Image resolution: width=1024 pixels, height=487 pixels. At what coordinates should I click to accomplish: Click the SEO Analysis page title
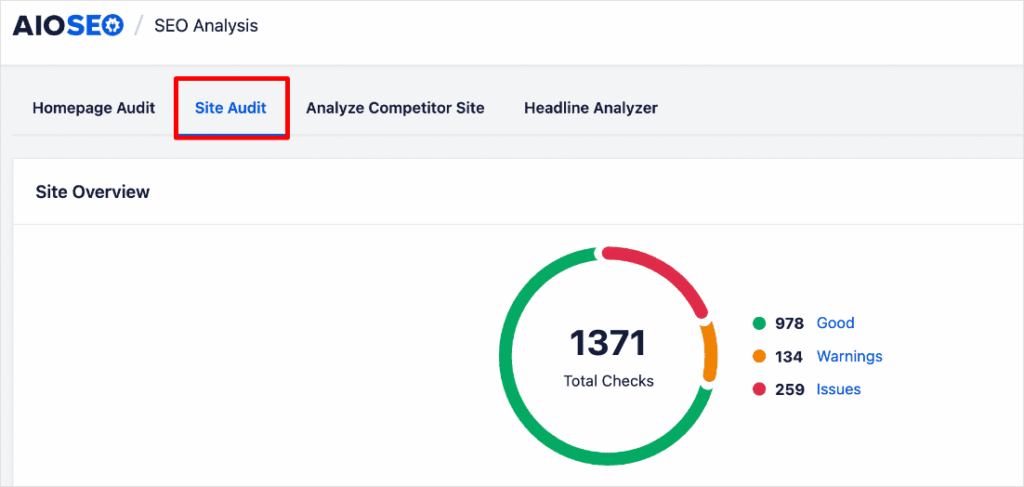click(x=206, y=26)
